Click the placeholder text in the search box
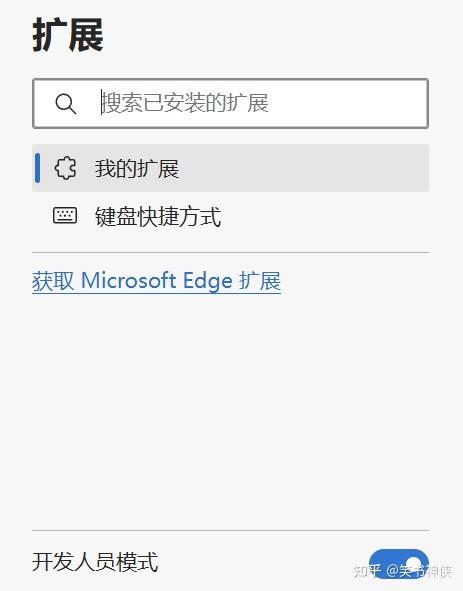This screenshot has height=591, width=463. click(185, 103)
